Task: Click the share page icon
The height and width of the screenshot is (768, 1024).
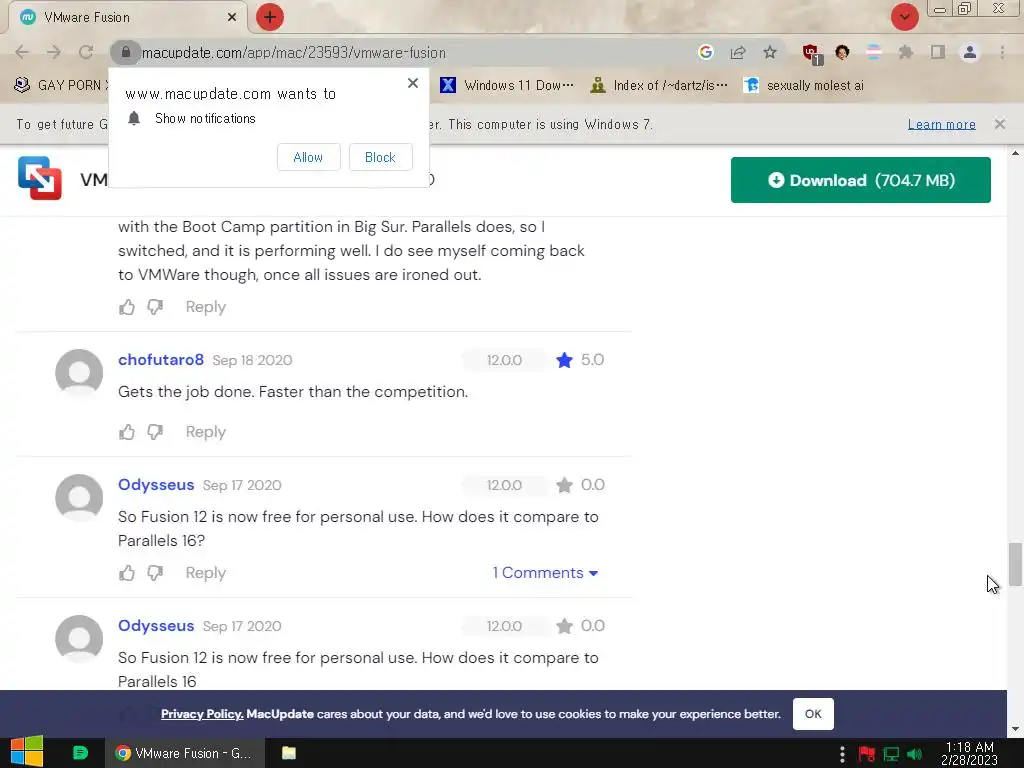Action: point(738,52)
